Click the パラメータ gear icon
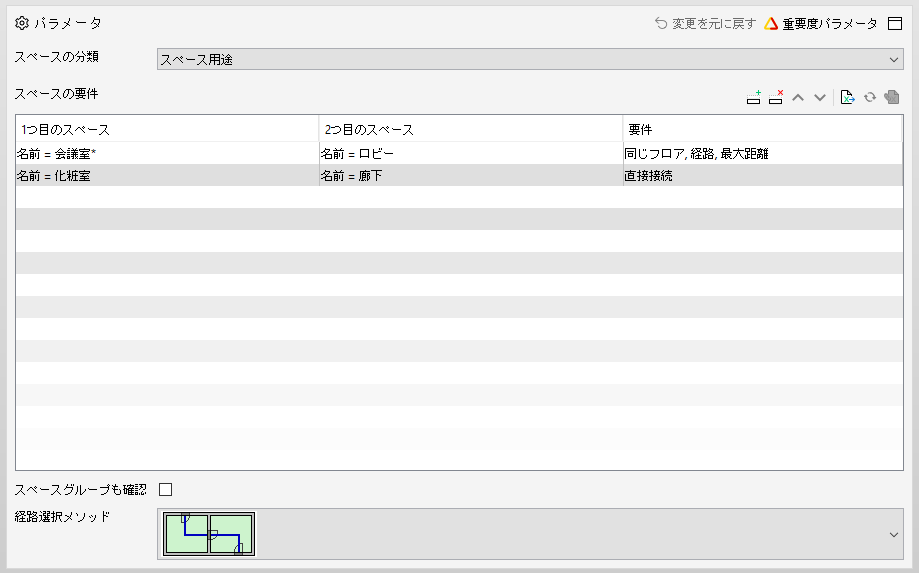 point(22,23)
